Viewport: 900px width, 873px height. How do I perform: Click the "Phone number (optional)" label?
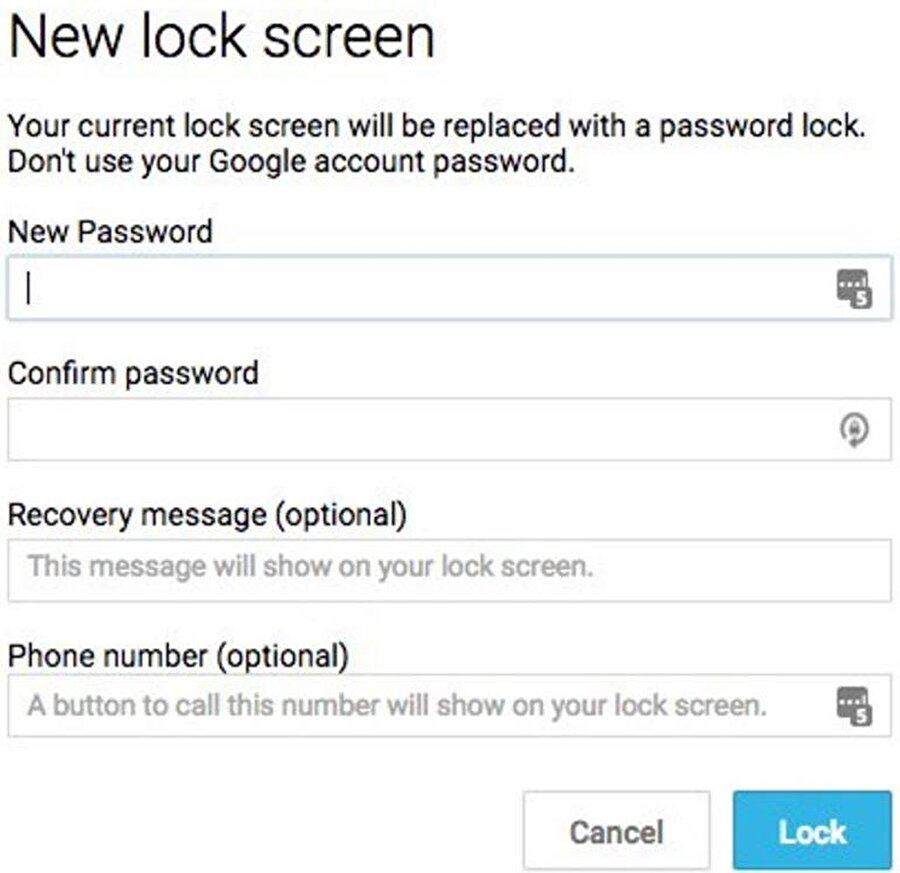point(178,656)
